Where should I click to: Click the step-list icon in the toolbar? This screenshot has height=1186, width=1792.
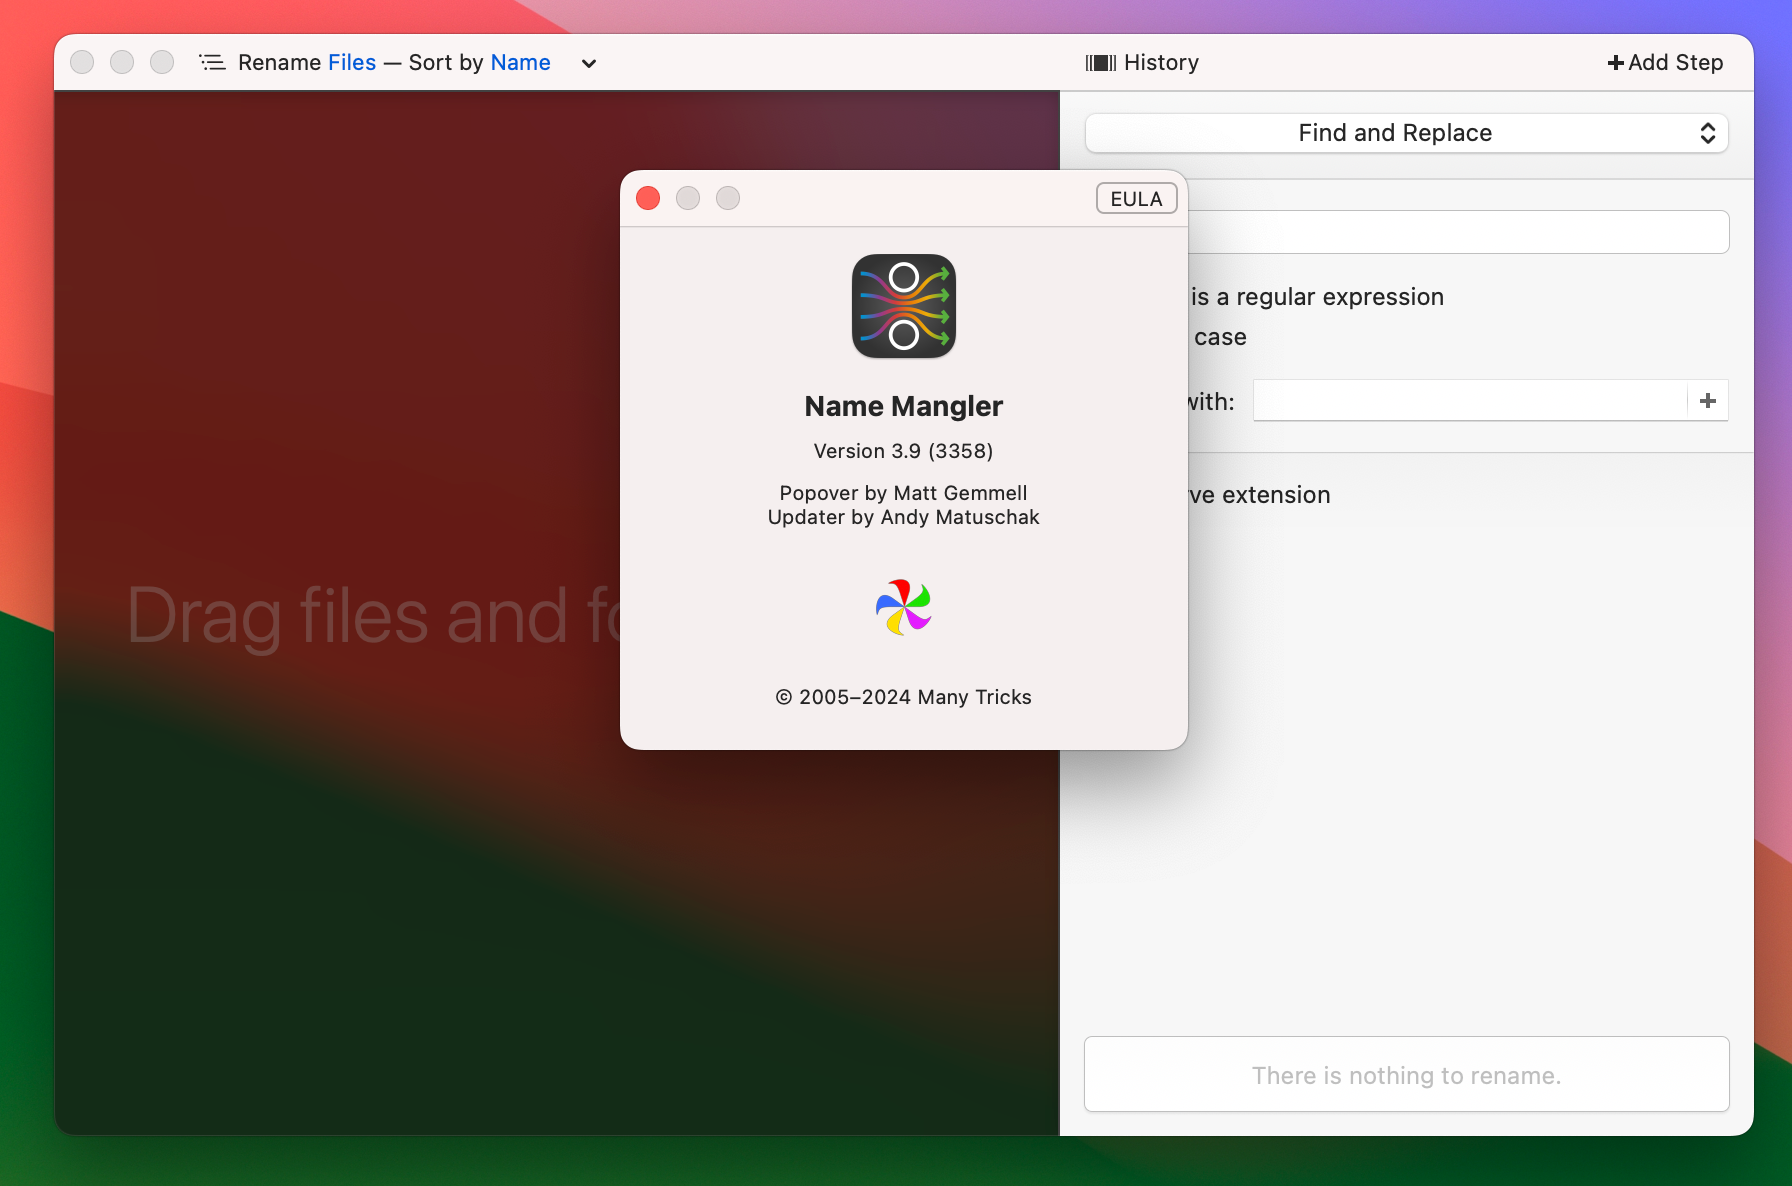click(212, 62)
